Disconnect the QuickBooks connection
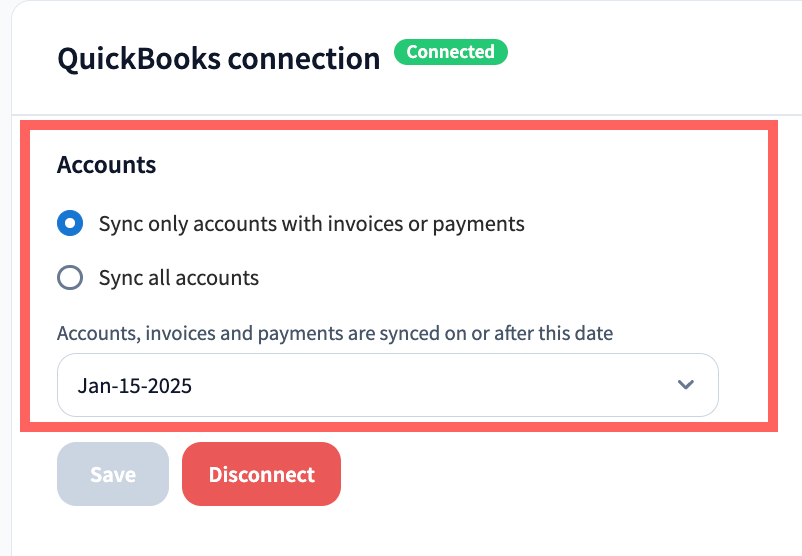The image size is (802, 556). (x=262, y=474)
